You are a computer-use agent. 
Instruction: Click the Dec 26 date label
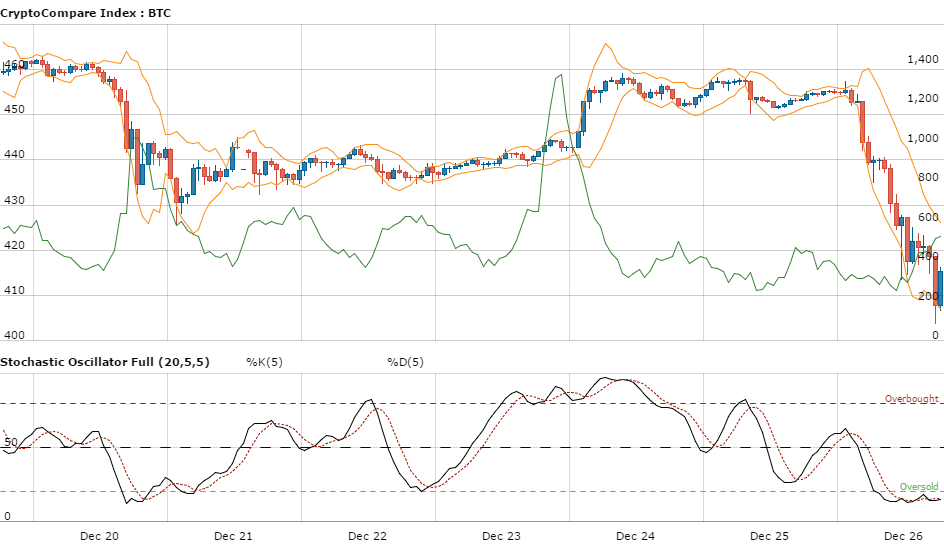point(902,536)
